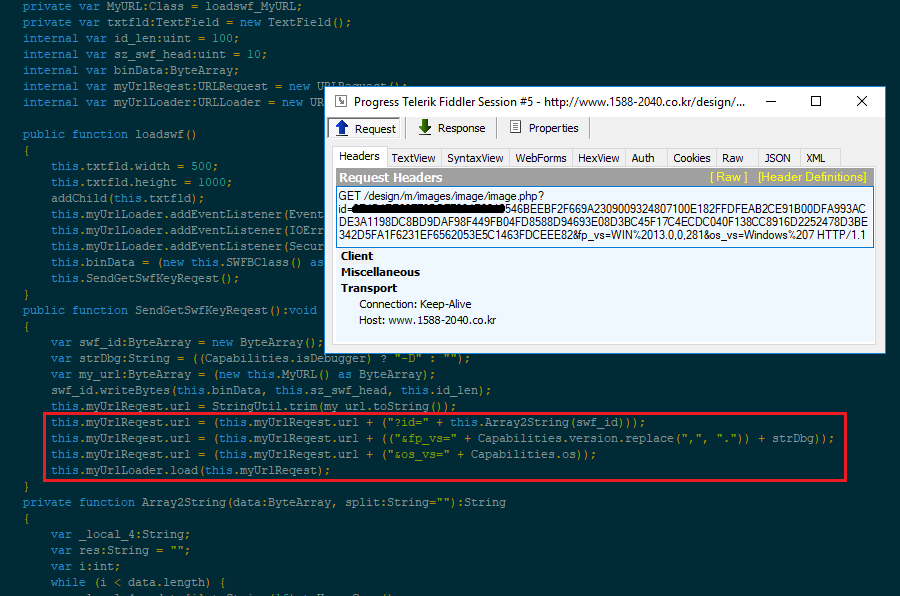
Task: Click 'this.txtfld.height = 1000;' line
Action: 141,183
